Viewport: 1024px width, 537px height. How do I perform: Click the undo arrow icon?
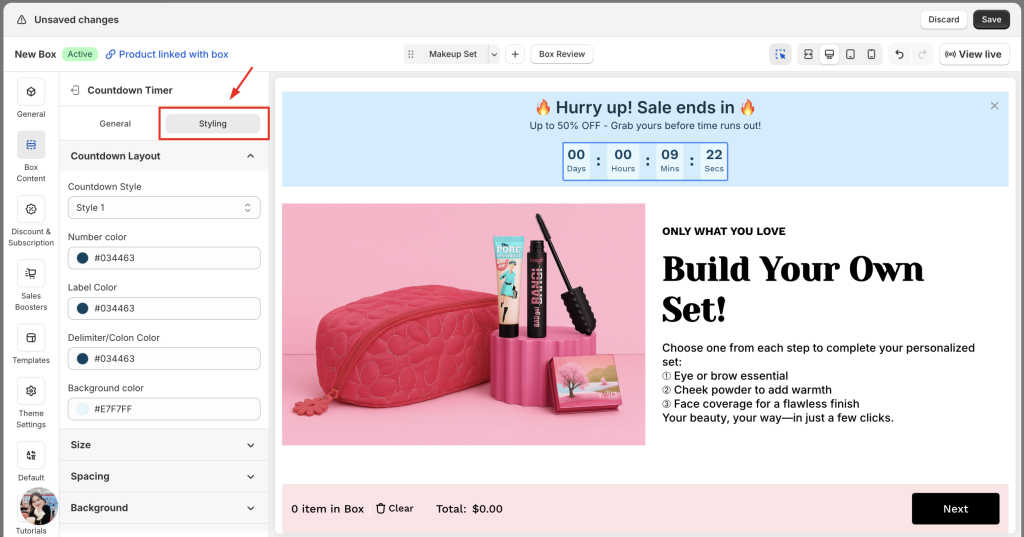point(899,54)
